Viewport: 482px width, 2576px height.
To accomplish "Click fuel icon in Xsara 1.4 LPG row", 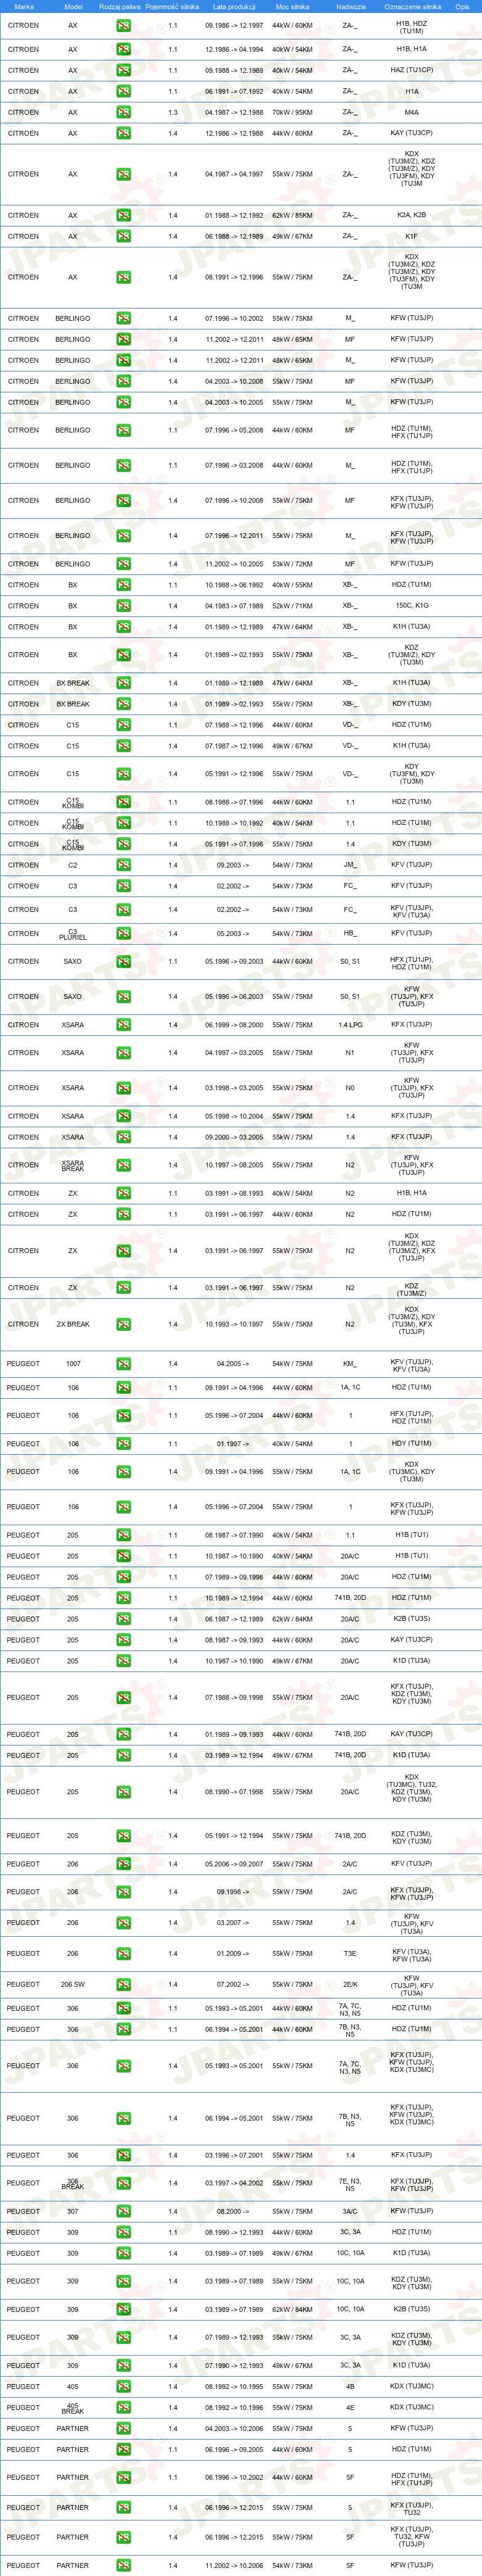I will [x=123, y=1025].
